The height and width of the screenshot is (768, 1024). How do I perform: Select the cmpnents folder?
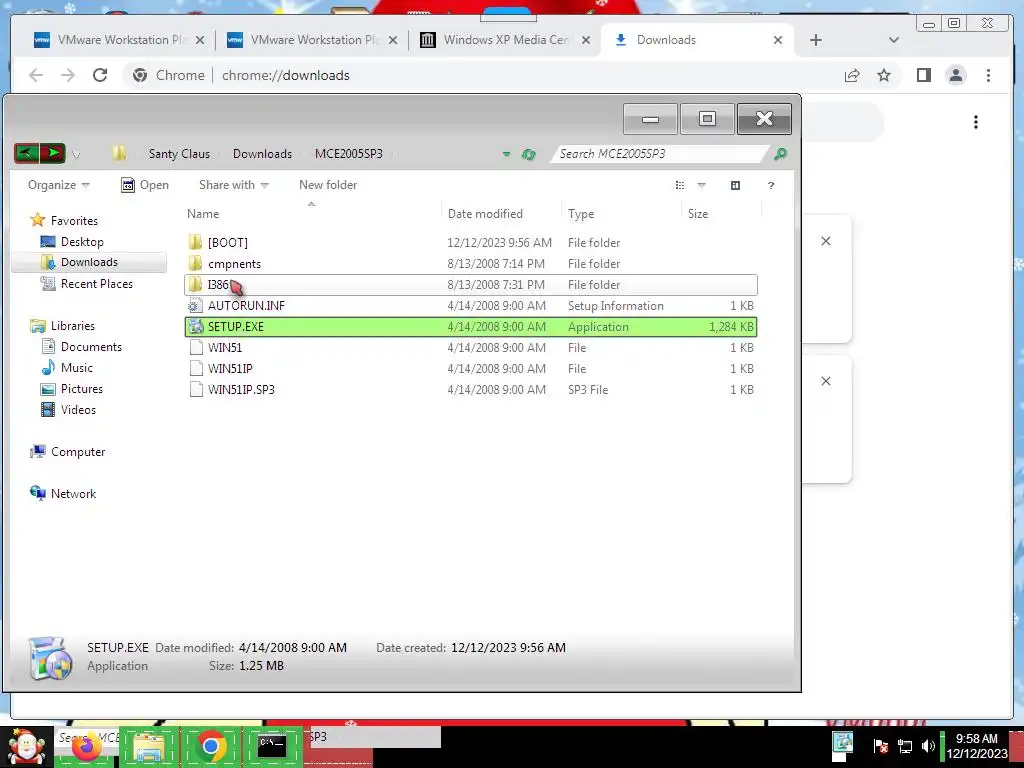click(x=470, y=264)
